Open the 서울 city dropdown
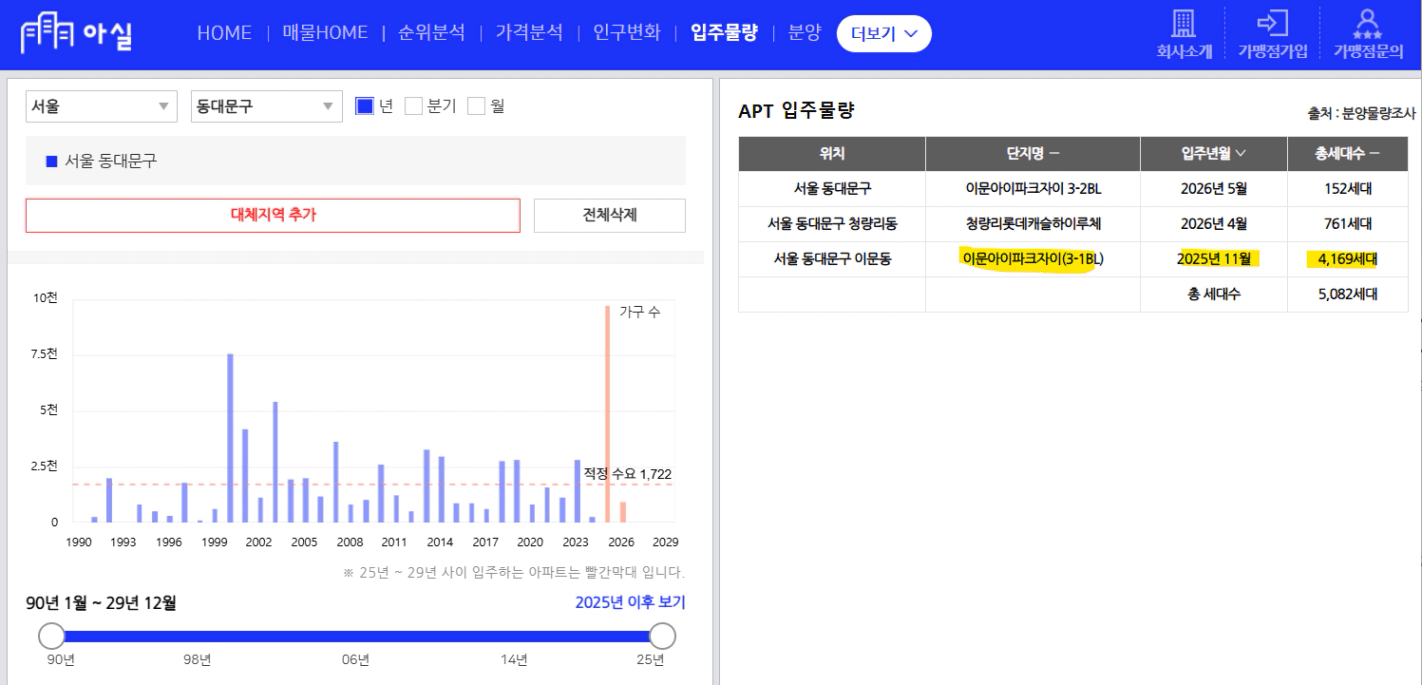Image resolution: width=1422 pixels, height=685 pixels. coord(101,106)
